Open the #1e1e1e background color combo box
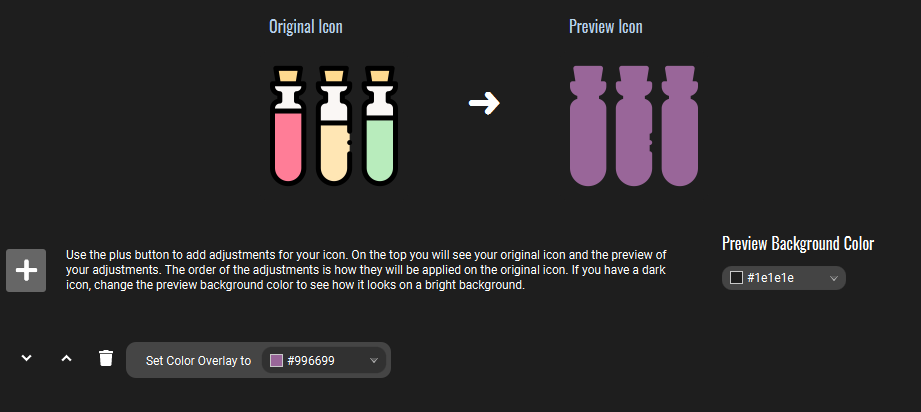The height and width of the screenshot is (412, 921). coord(783,278)
